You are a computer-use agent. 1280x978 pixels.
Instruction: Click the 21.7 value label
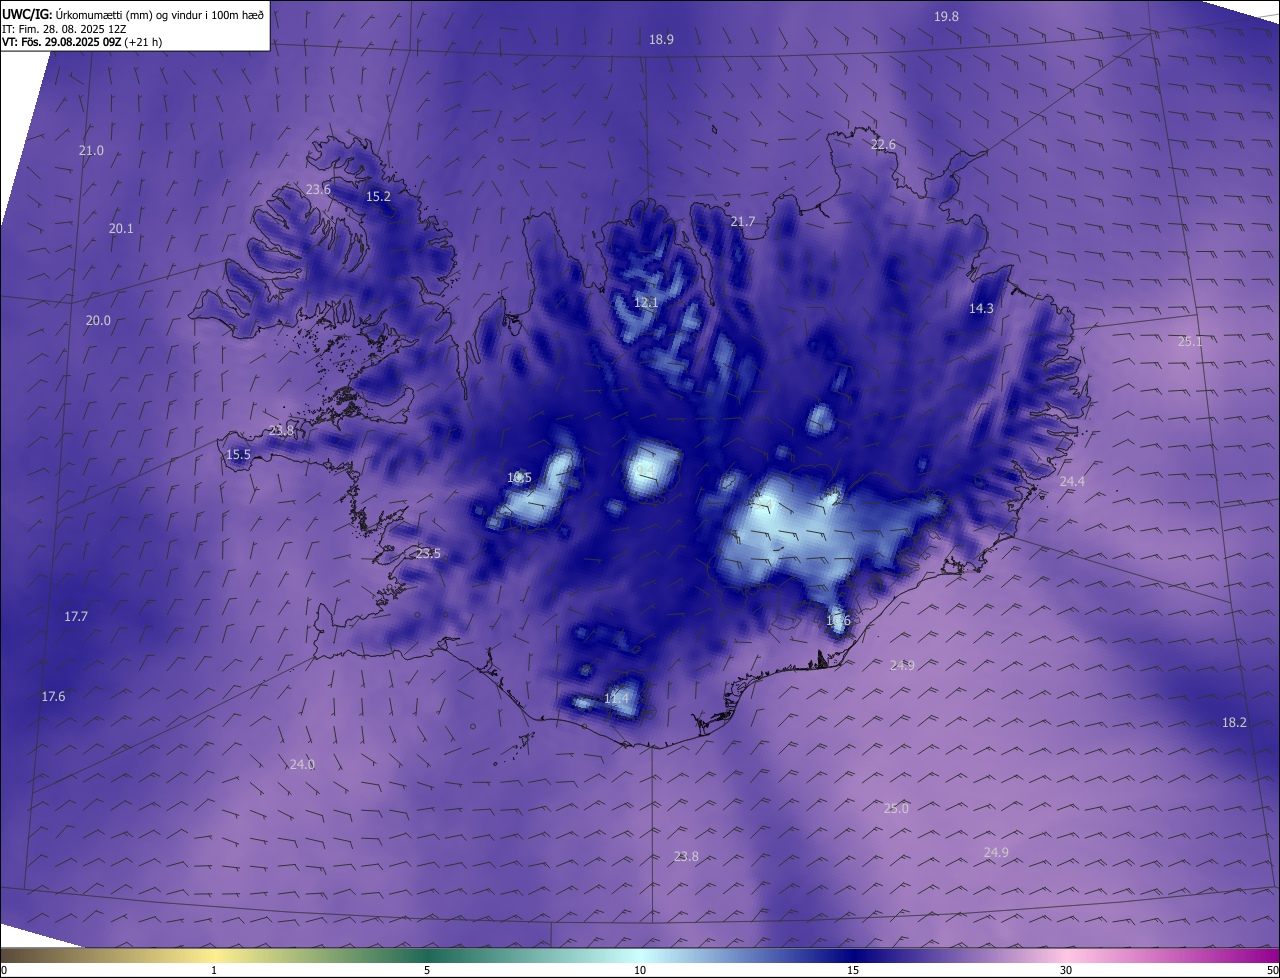coord(743,222)
